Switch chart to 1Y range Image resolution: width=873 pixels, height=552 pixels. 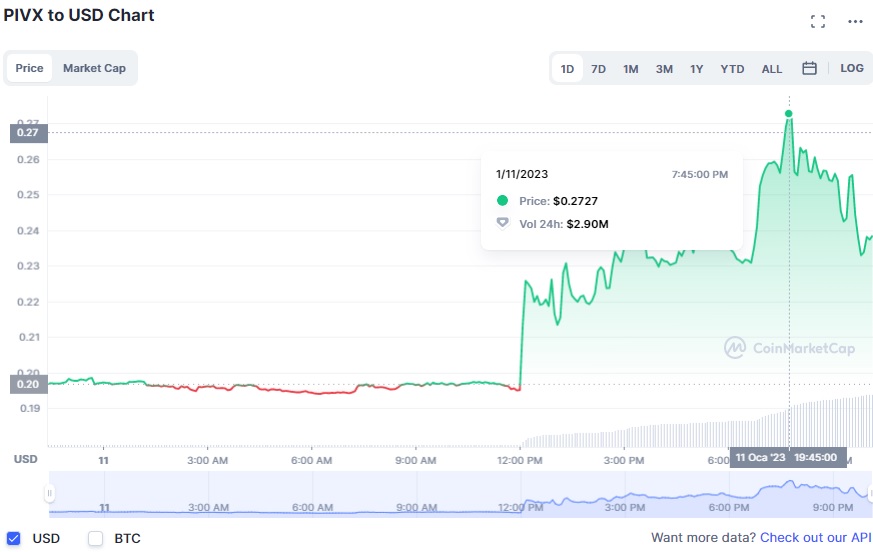point(697,69)
